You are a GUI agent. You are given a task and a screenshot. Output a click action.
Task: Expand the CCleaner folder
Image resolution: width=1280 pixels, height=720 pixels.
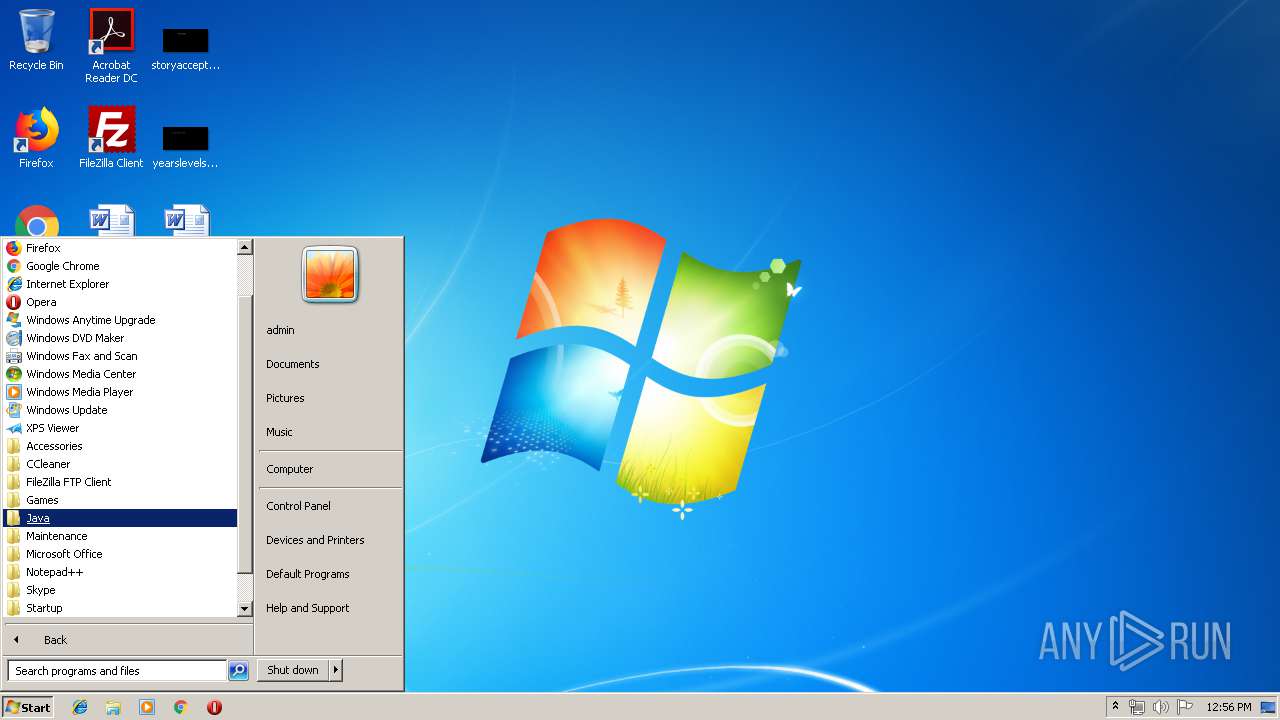(120, 464)
